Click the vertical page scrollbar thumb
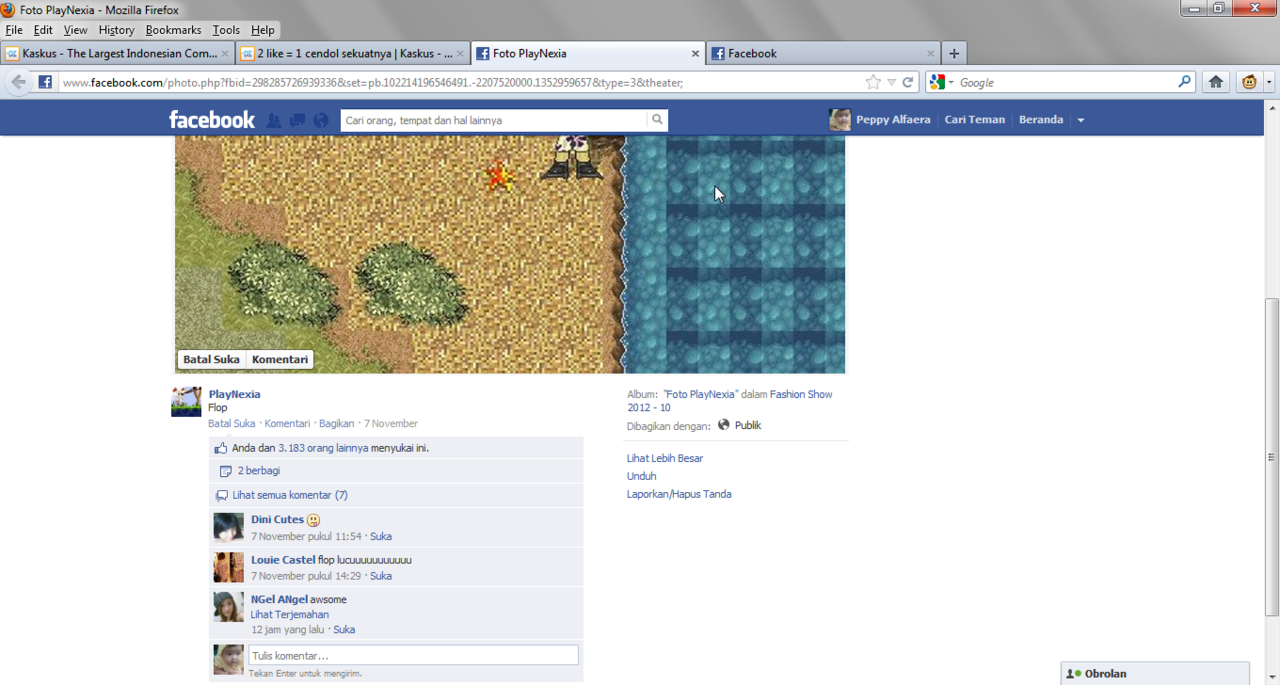This screenshot has height=685, width=1280. (1271, 457)
